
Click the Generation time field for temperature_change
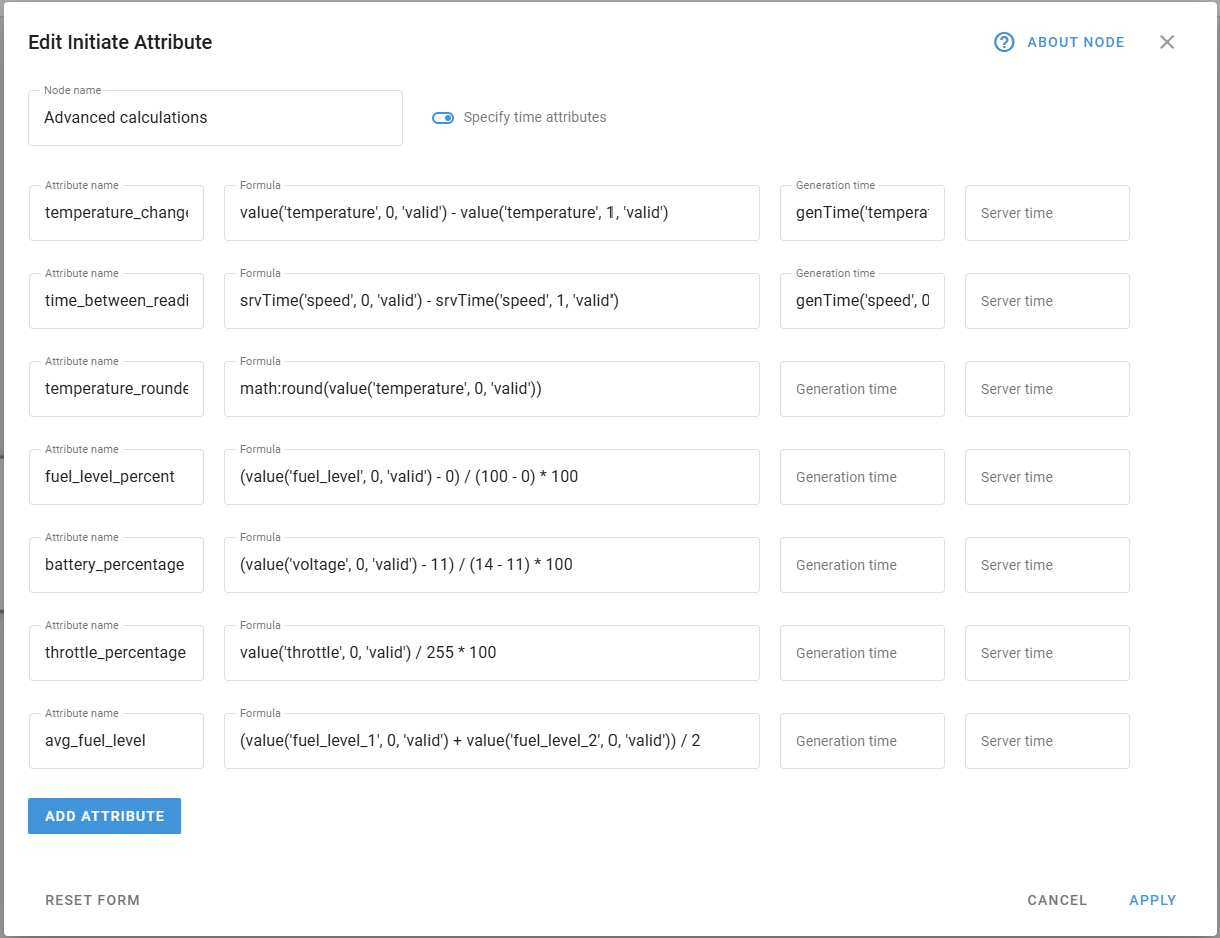(861, 213)
